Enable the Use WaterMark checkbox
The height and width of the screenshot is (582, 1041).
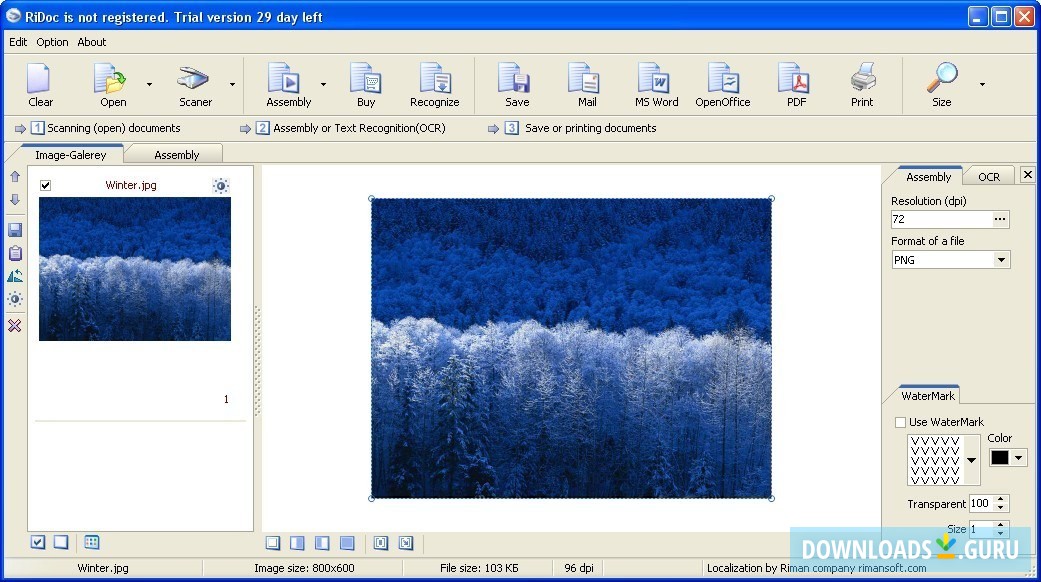point(901,422)
